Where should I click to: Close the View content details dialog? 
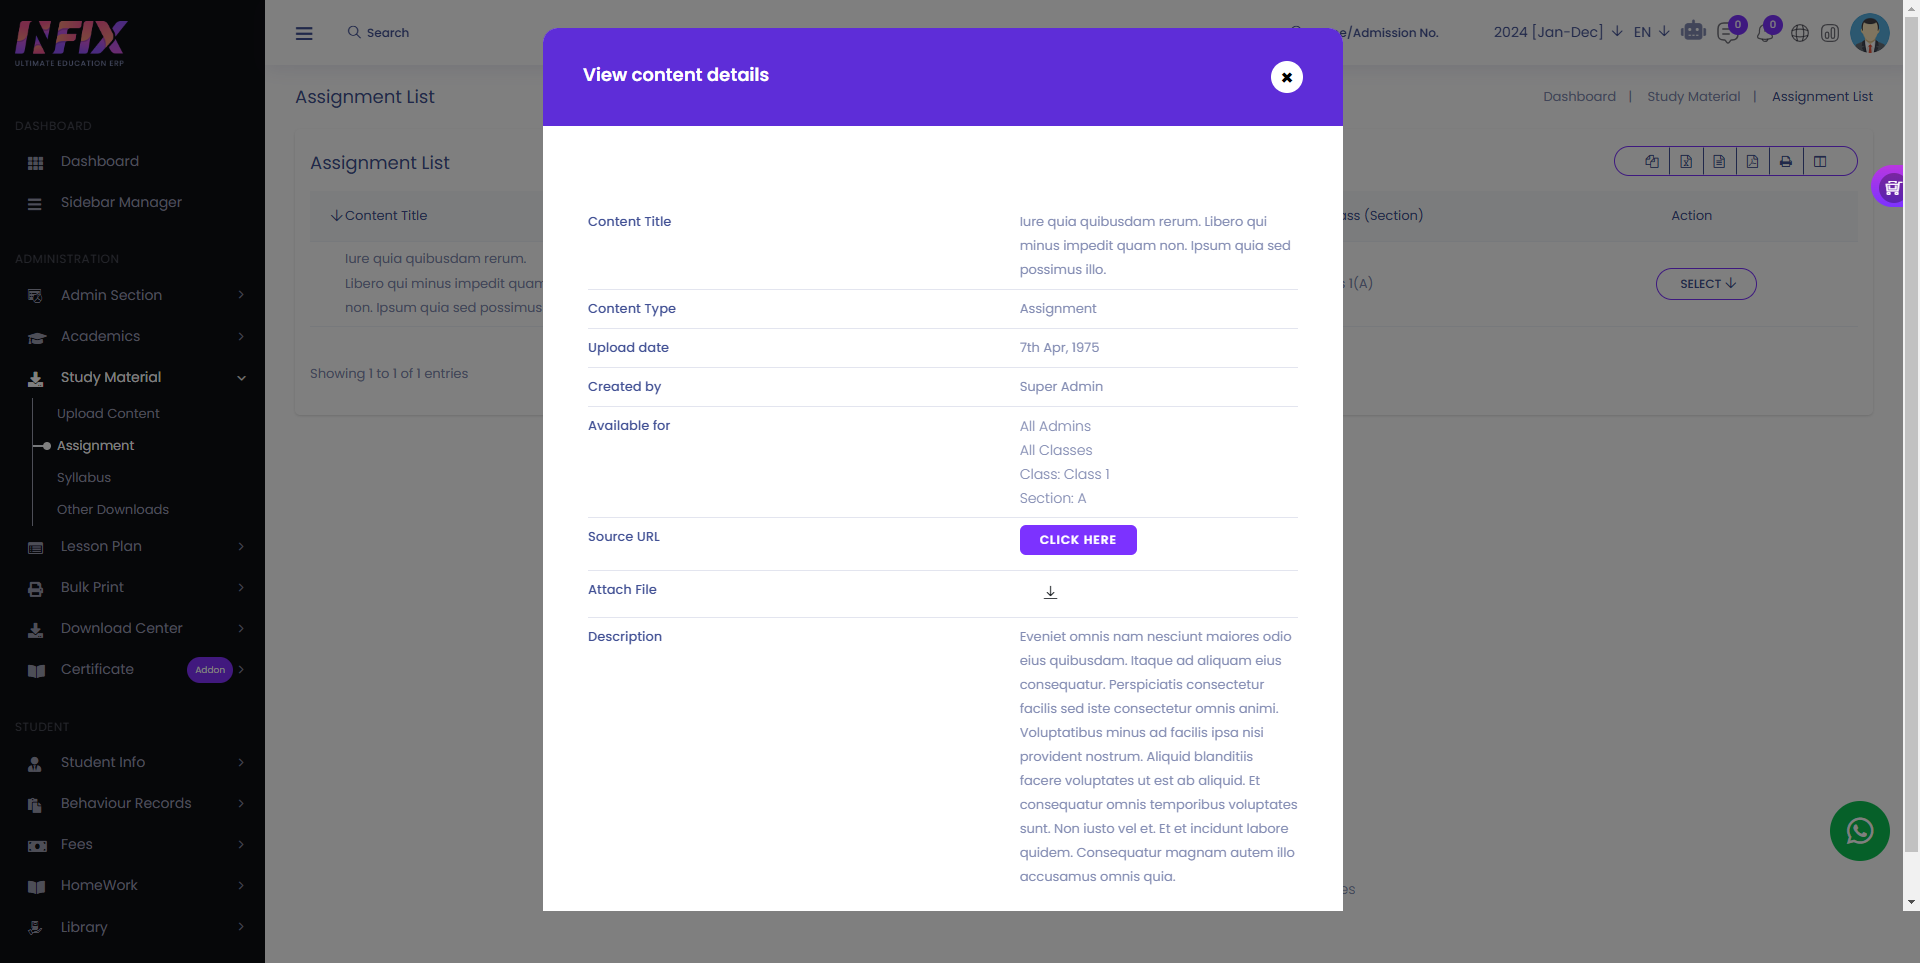pyautogui.click(x=1286, y=77)
